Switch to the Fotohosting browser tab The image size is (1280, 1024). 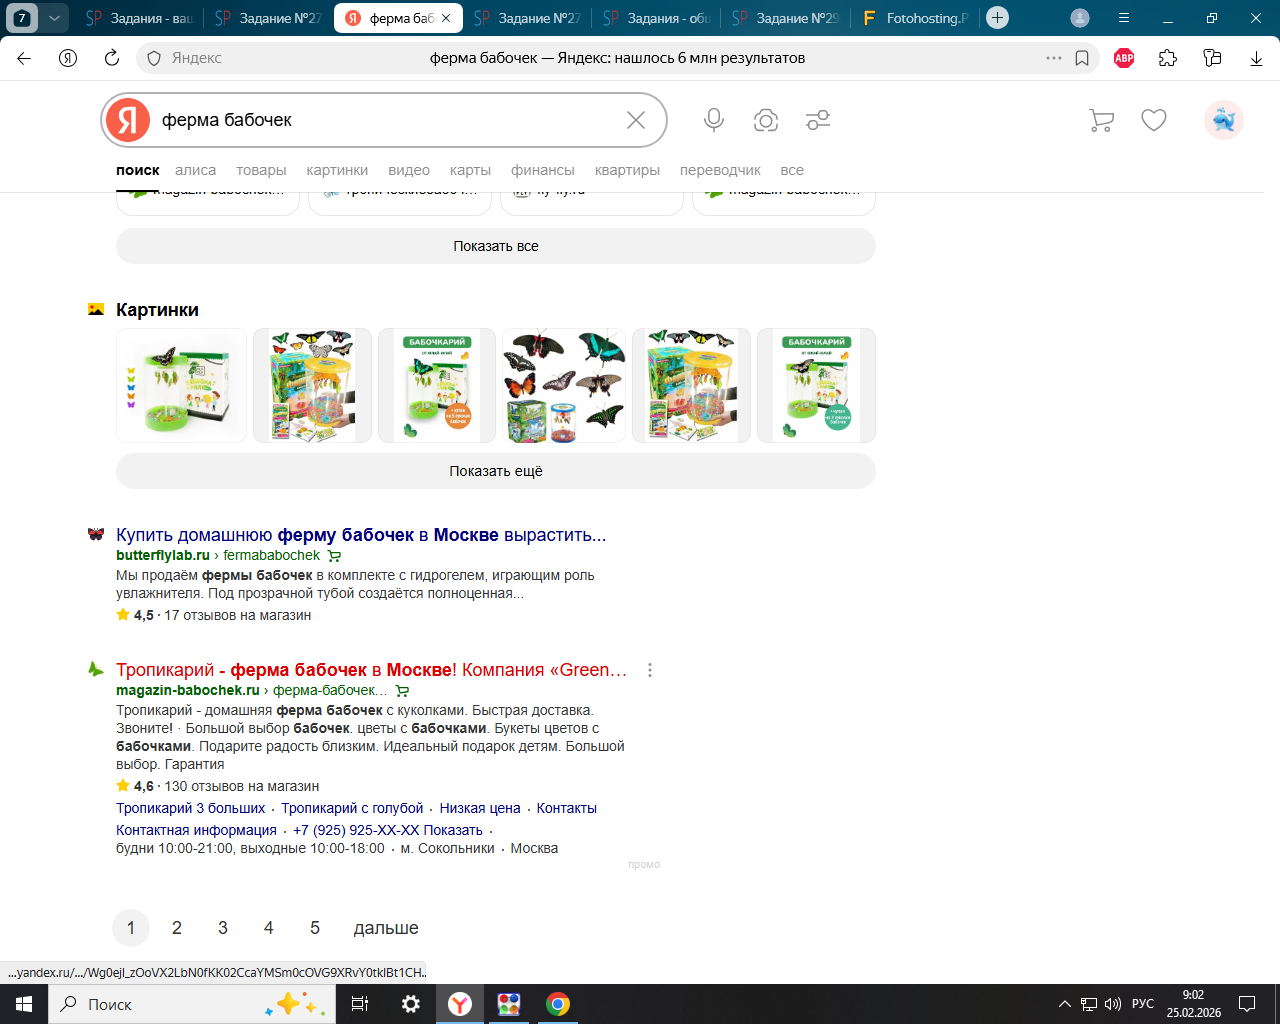(x=915, y=18)
